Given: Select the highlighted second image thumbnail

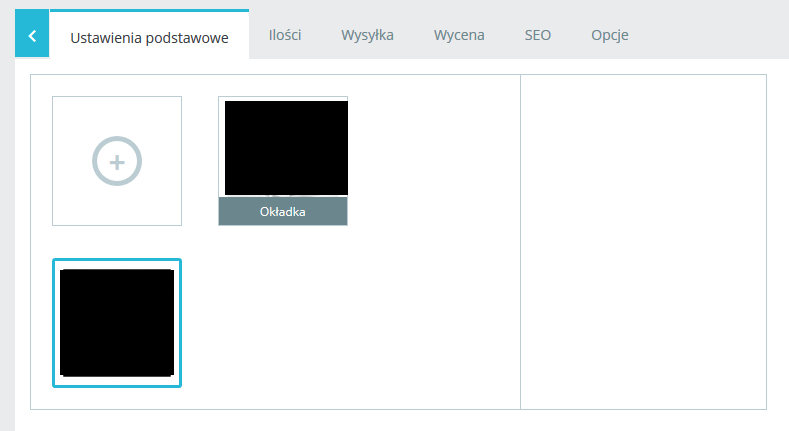Looking at the screenshot, I should pos(117,323).
